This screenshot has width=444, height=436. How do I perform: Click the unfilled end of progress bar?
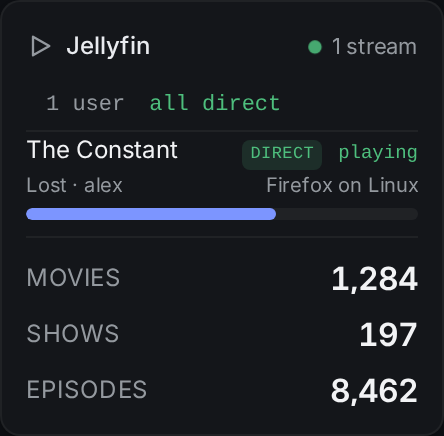tap(347, 214)
